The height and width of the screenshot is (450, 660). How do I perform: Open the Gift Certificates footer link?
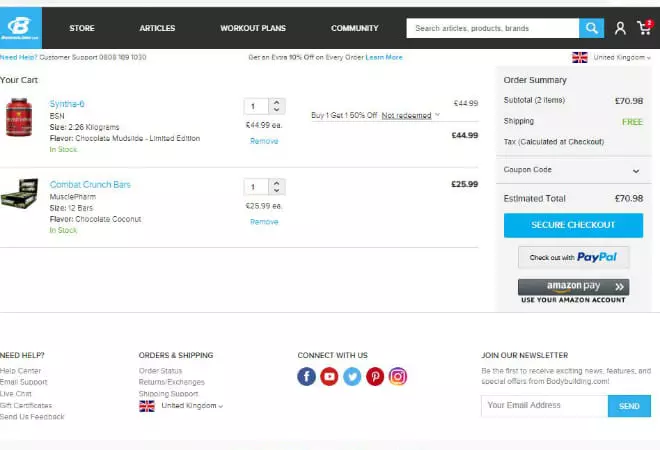(x=26, y=405)
